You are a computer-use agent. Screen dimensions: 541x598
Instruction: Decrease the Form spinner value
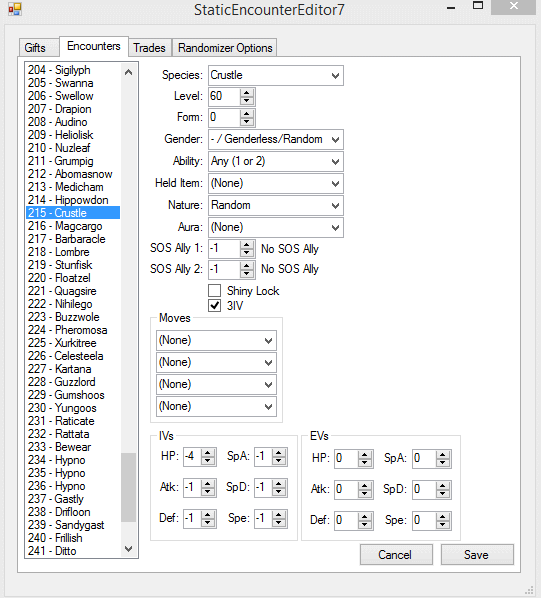tap(247, 122)
